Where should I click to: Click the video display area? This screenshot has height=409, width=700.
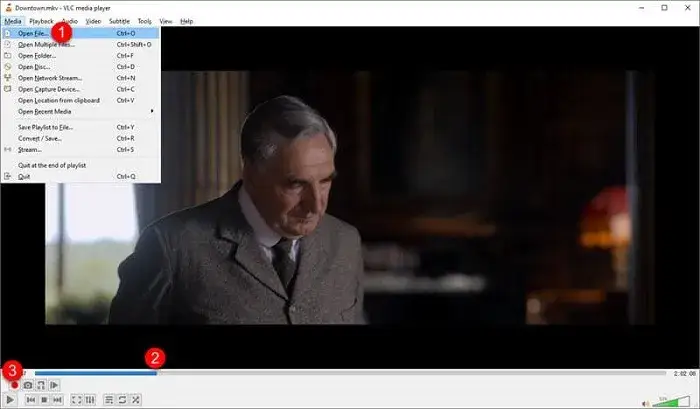coord(350,197)
